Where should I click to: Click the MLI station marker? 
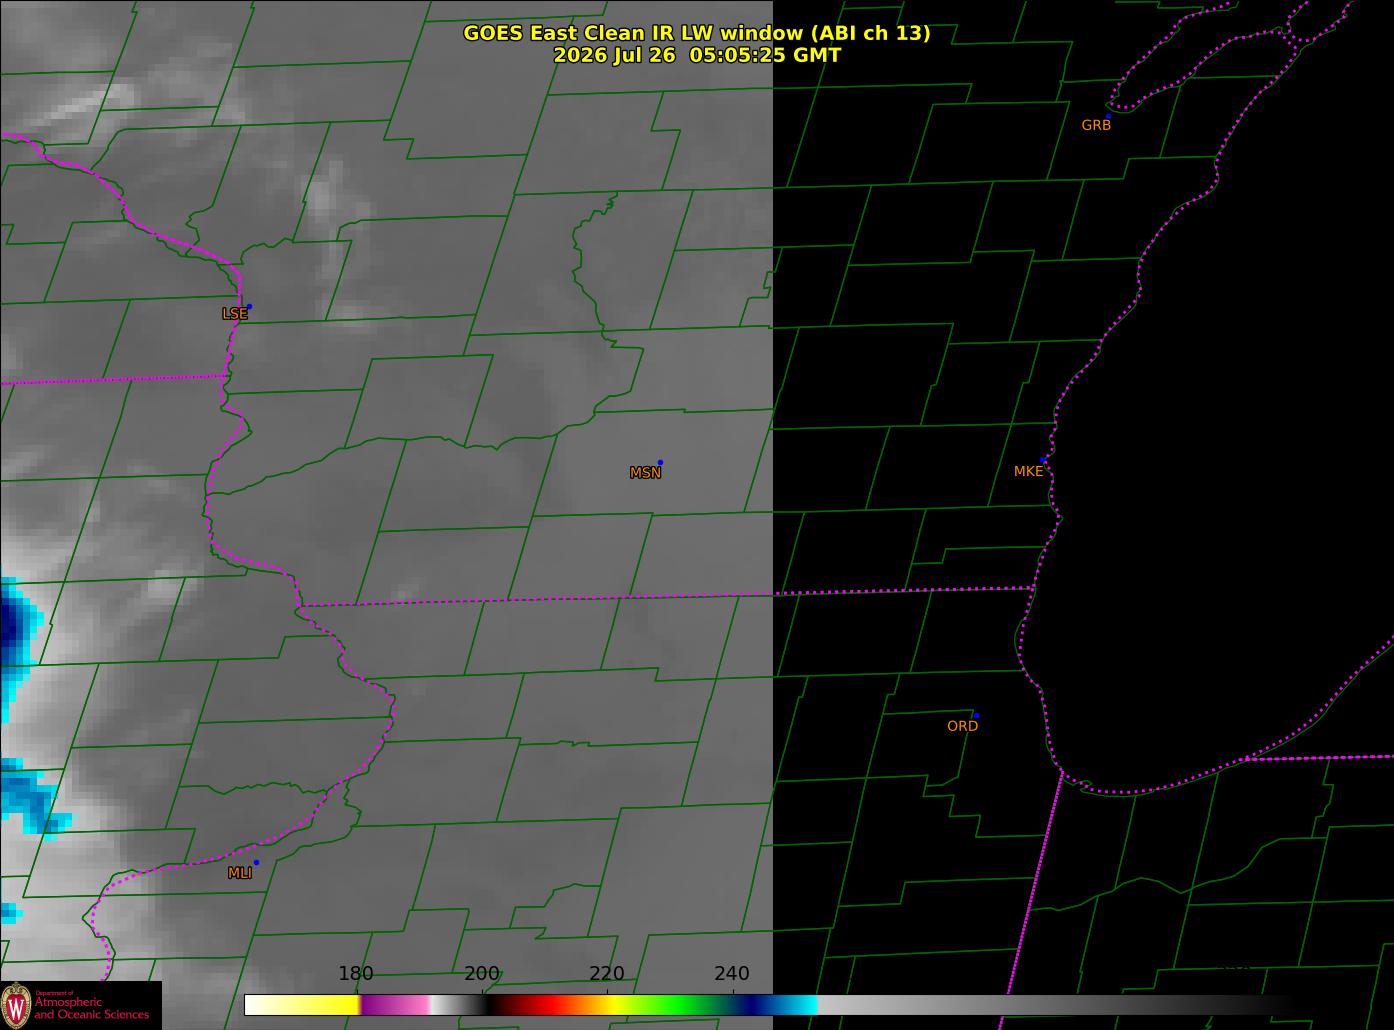pyautogui.click(x=256, y=863)
